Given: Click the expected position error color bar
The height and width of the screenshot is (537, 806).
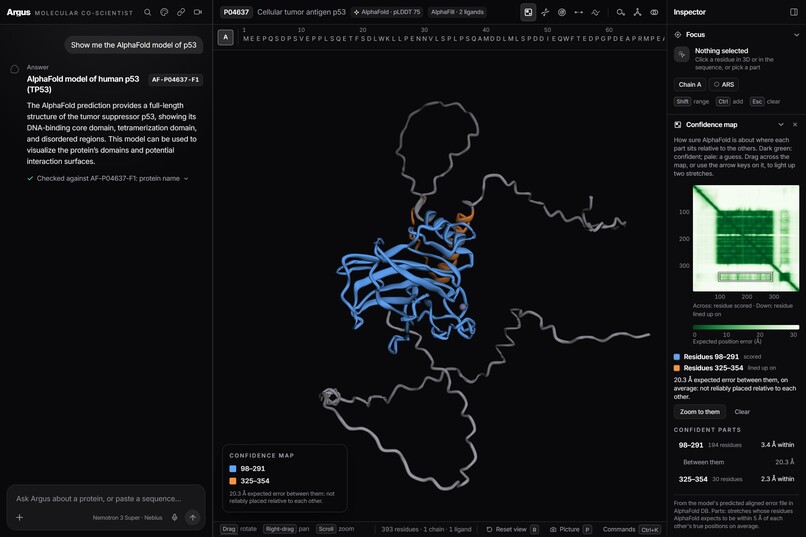Looking at the screenshot, I should (746, 327).
